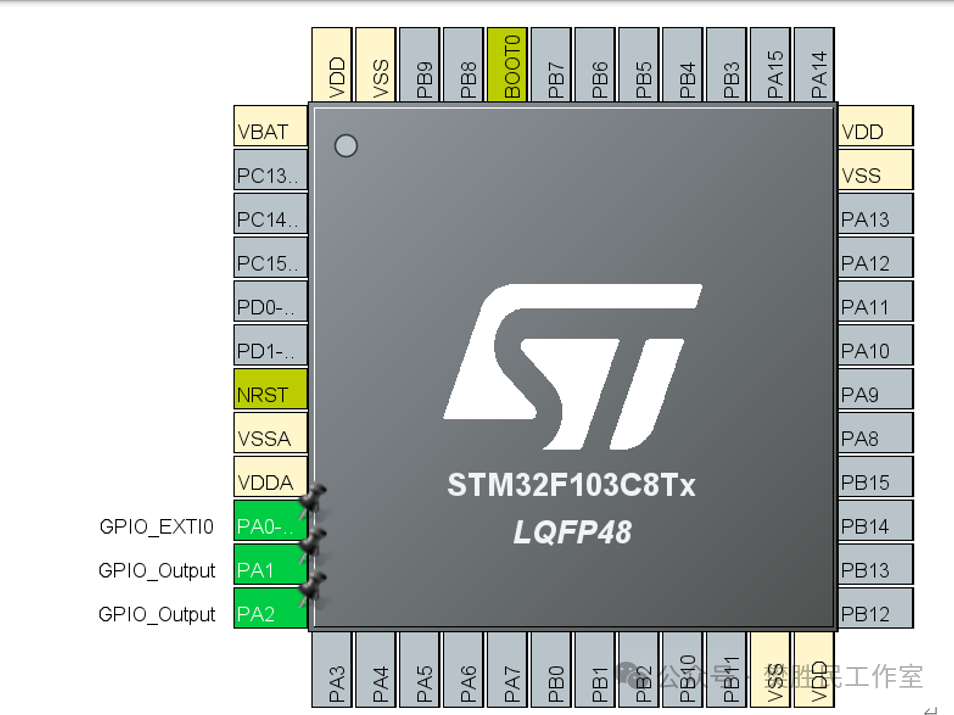
Task: Select the PC14 pin
Action: [270, 214]
